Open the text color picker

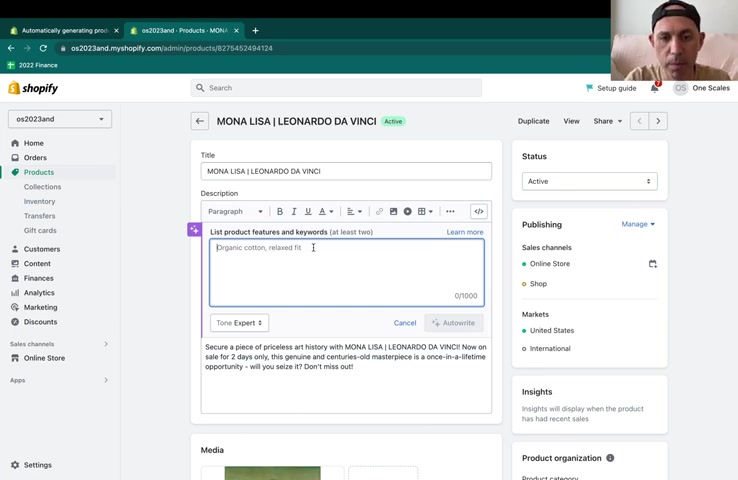coord(326,212)
